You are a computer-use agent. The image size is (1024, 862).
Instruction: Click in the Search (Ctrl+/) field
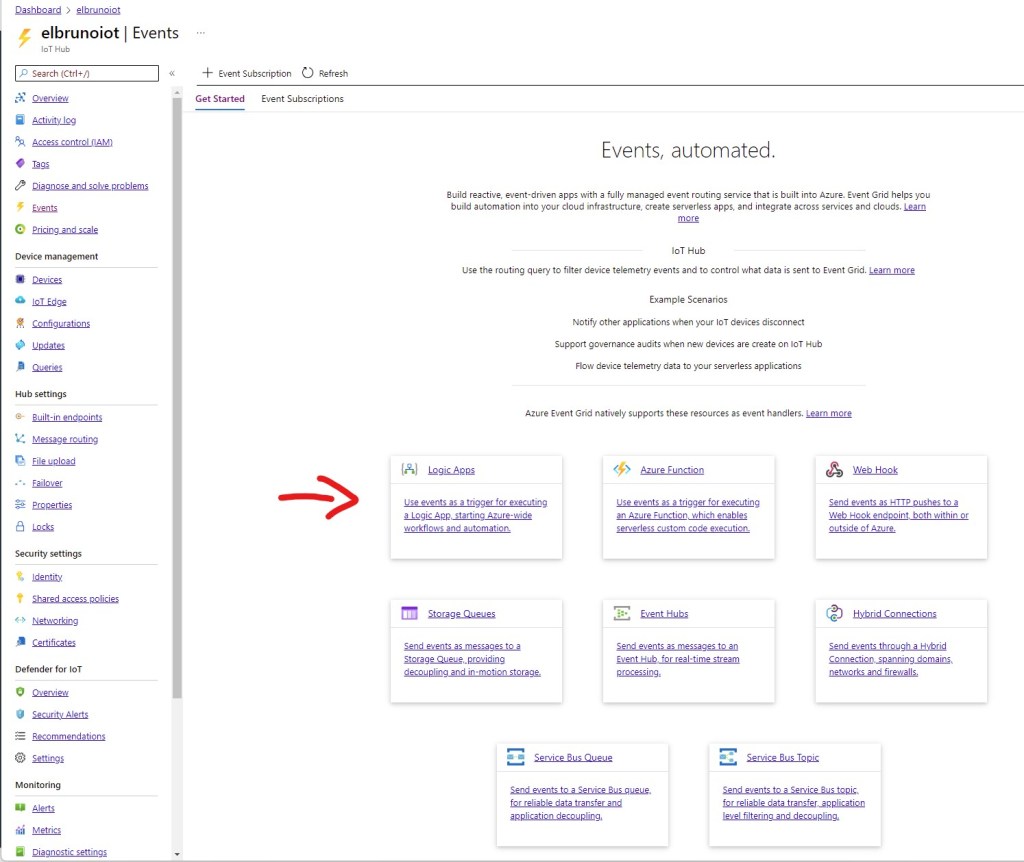coord(87,73)
